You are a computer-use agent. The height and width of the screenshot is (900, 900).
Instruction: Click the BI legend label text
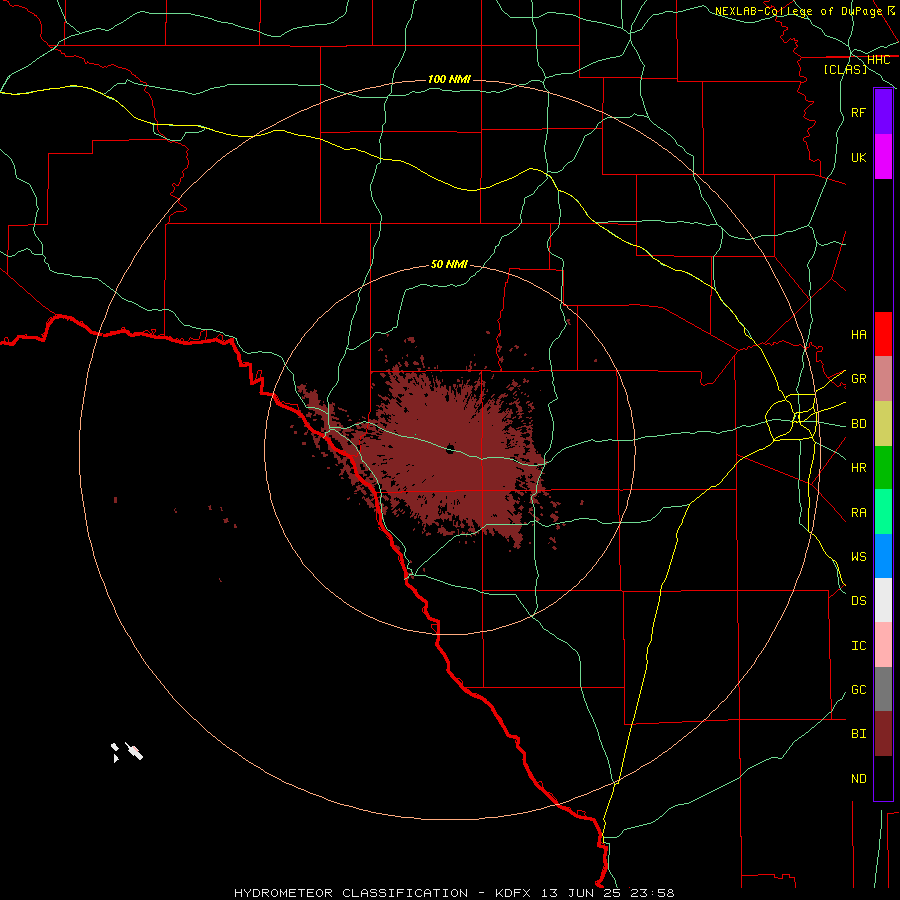pyautogui.click(x=859, y=734)
